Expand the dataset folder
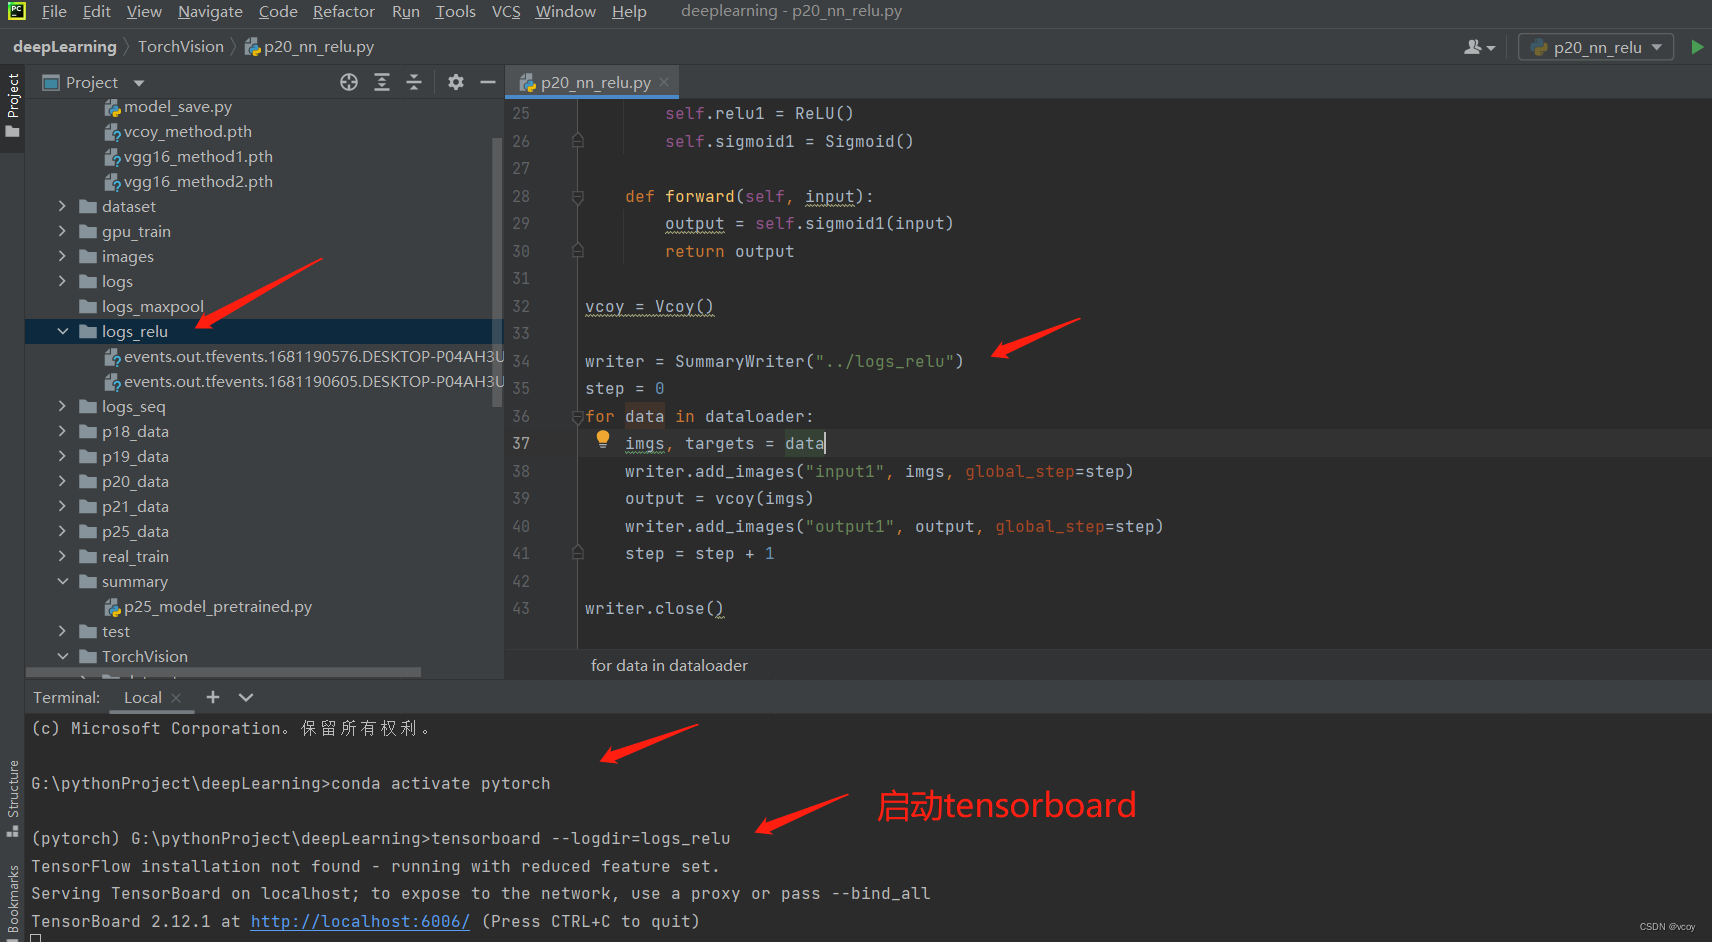The image size is (1712, 942). click(x=62, y=206)
